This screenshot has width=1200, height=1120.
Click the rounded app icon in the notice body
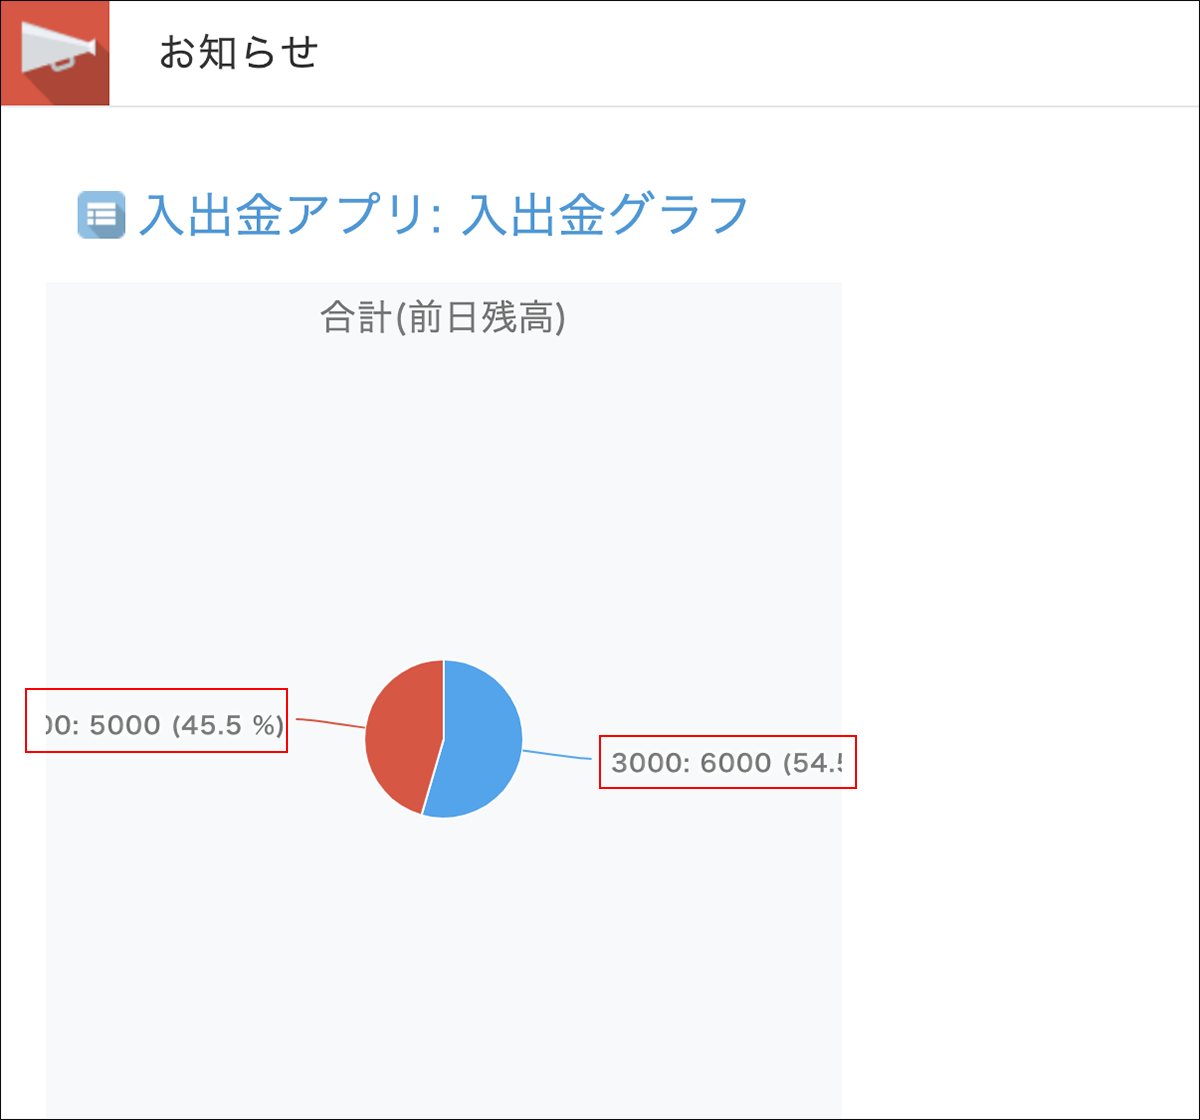pyautogui.click(x=100, y=213)
